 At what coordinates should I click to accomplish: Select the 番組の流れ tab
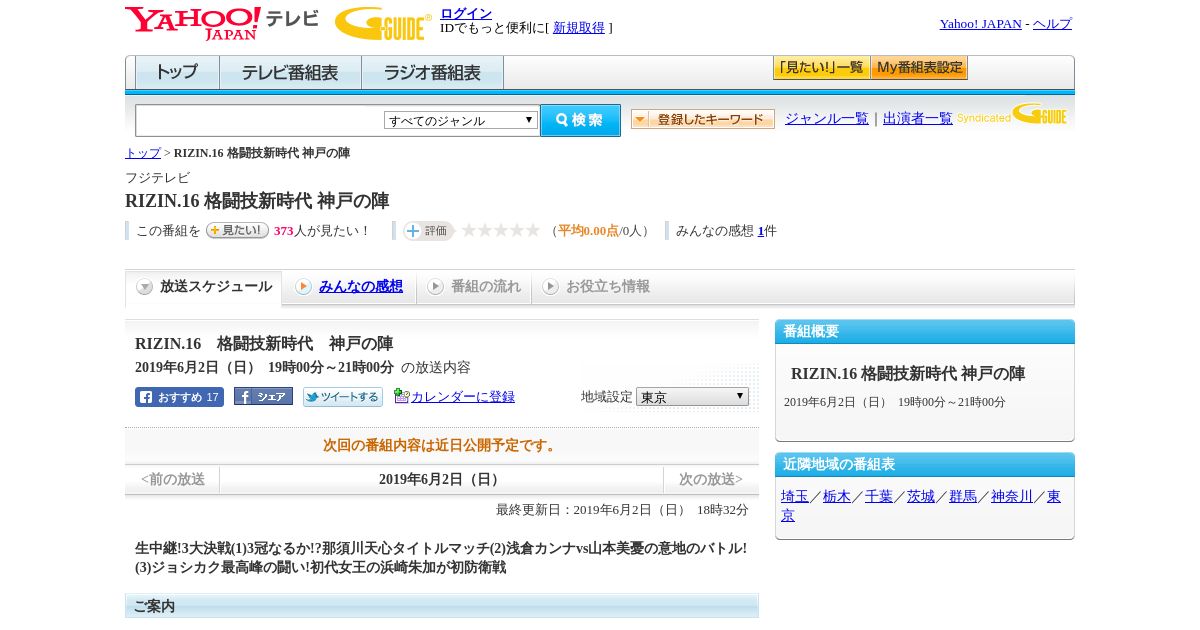point(474,287)
